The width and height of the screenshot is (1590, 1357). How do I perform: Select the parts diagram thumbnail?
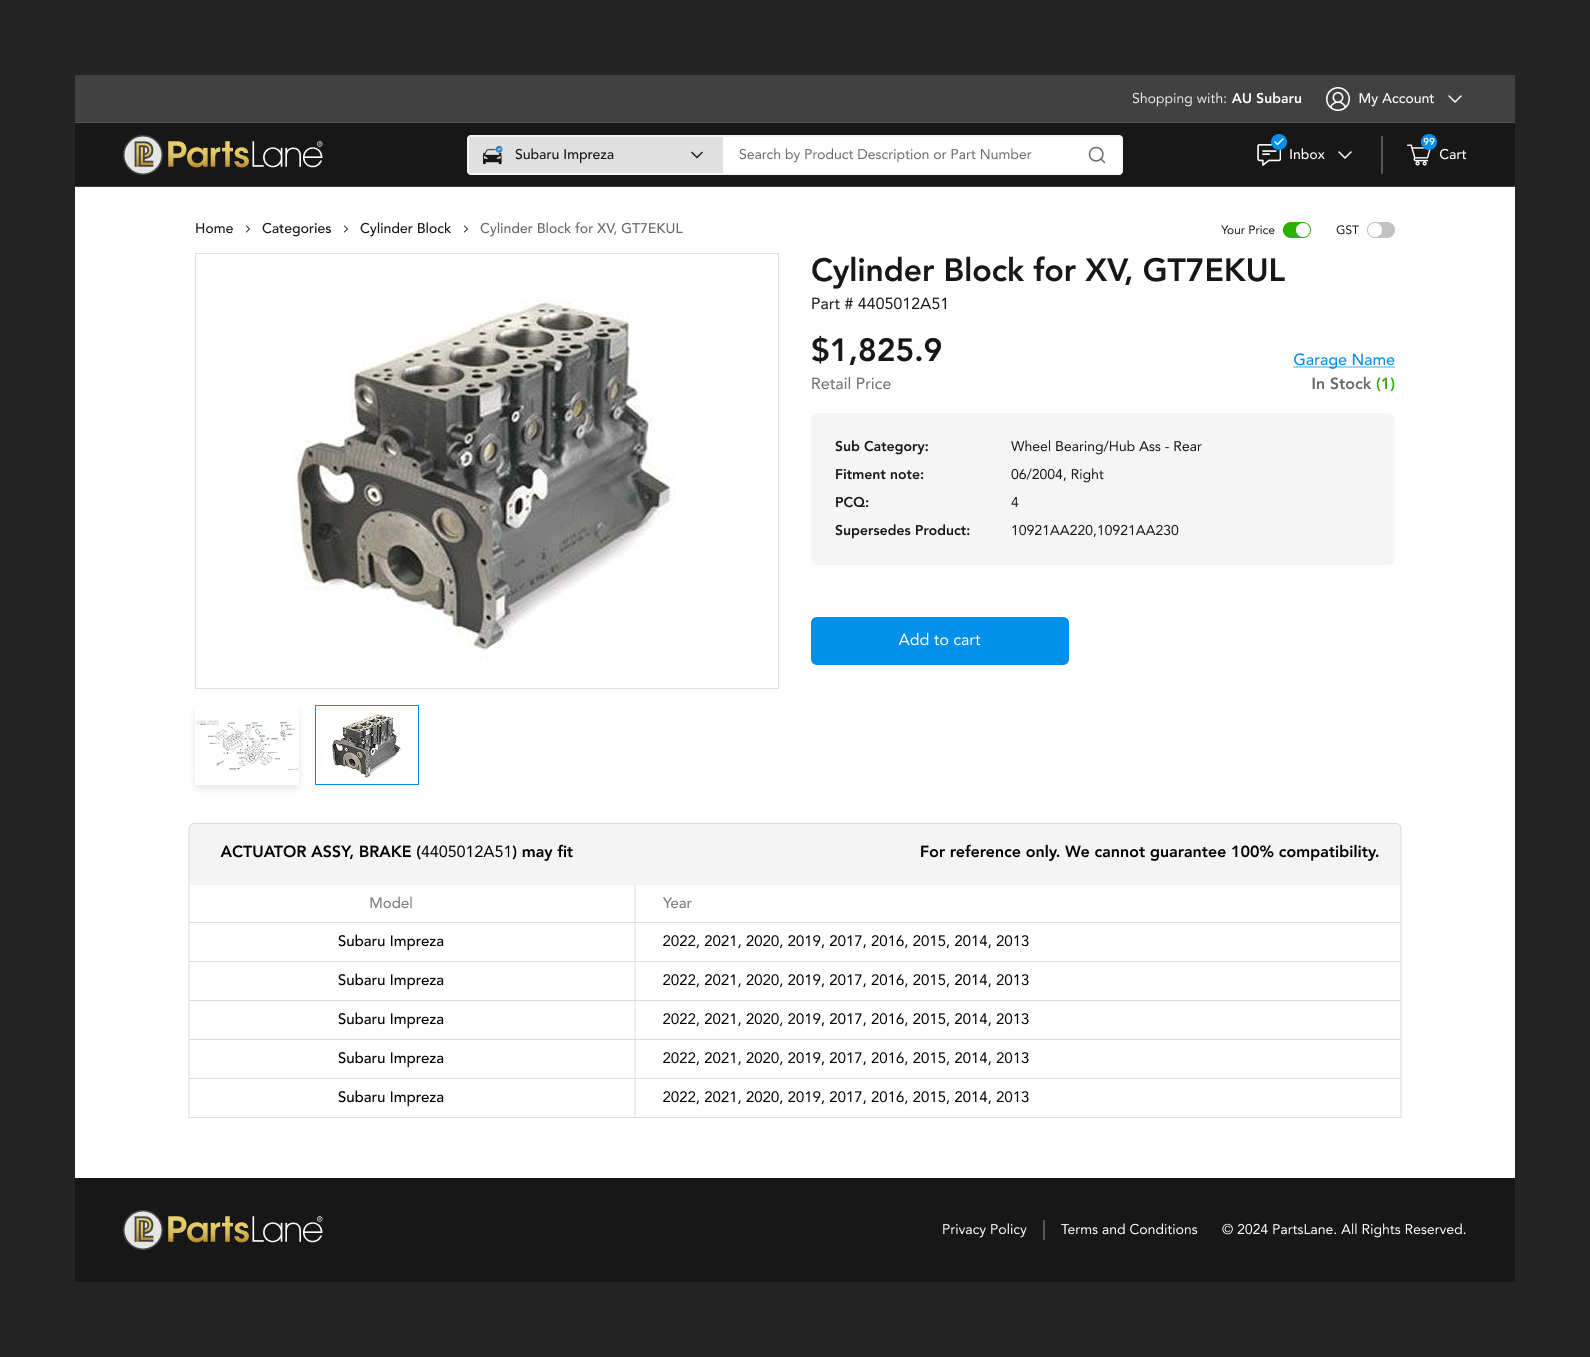pyautogui.click(x=247, y=745)
